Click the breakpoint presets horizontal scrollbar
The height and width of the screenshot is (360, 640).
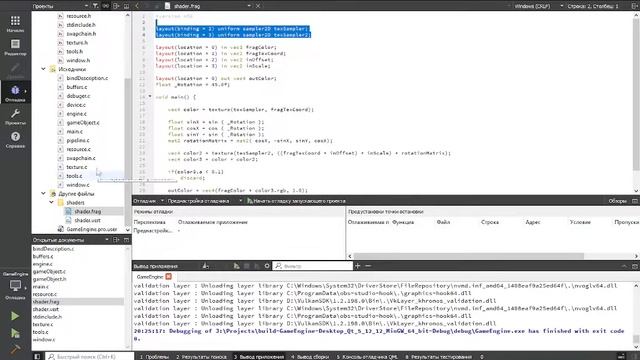469,256
